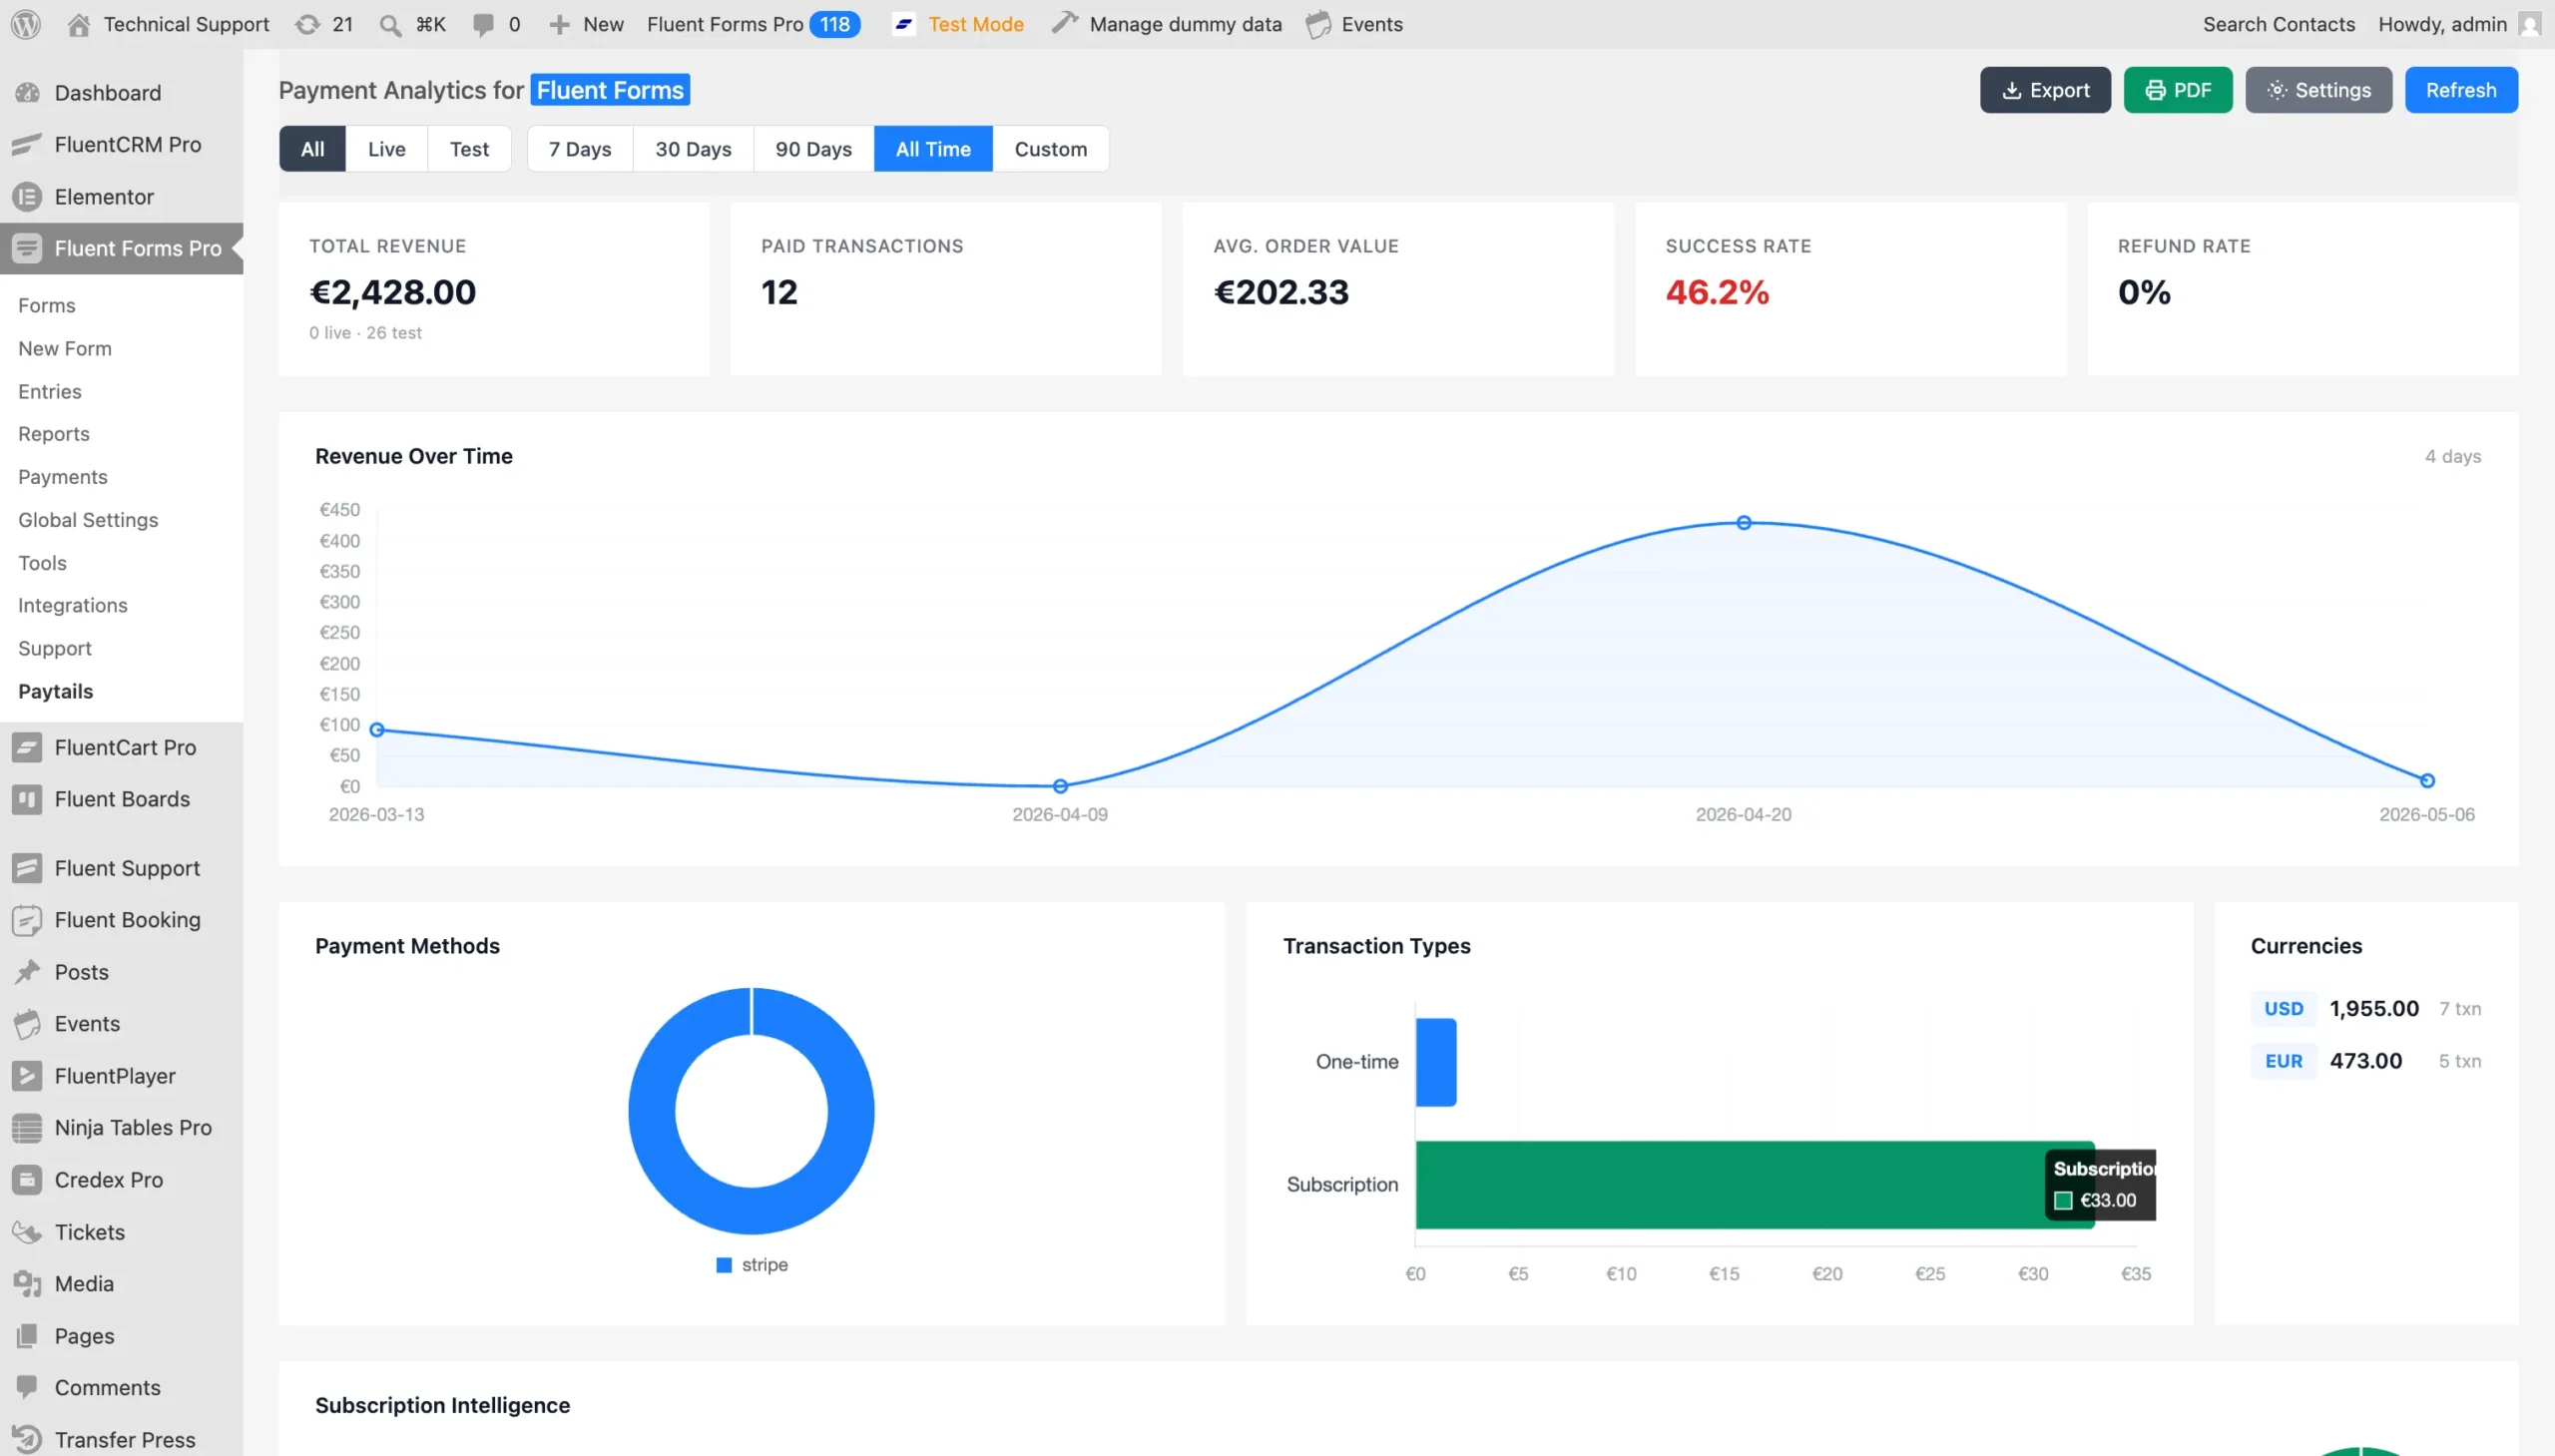The image size is (2555, 1456).
Task: Click the Success Rate 46.2% value
Action: pyautogui.click(x=1717, y=292)
